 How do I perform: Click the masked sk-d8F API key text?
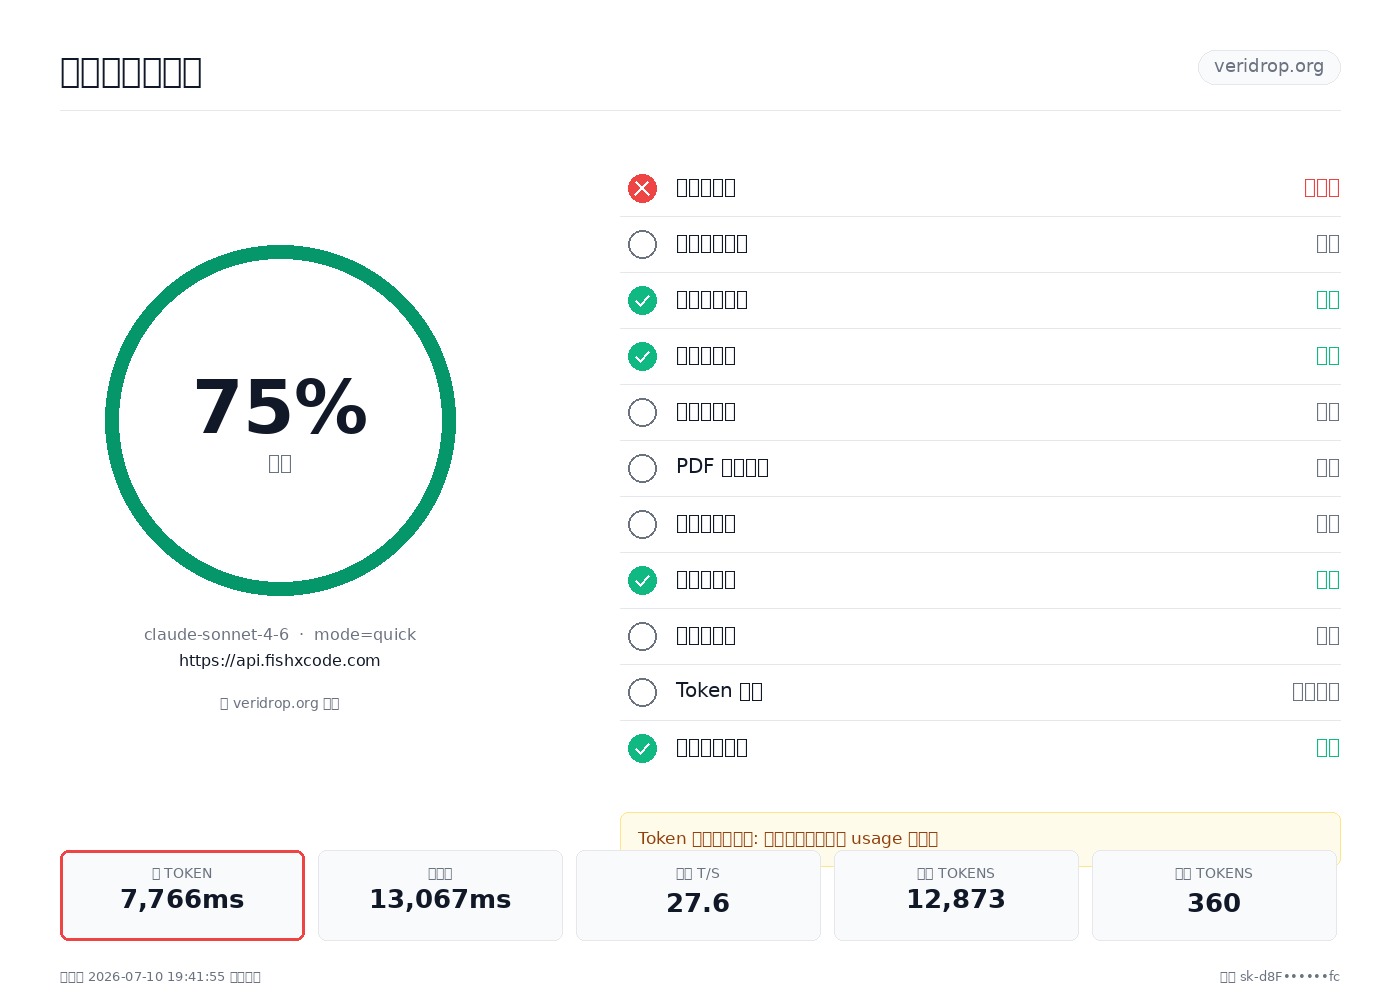[x=1280, y=976]
